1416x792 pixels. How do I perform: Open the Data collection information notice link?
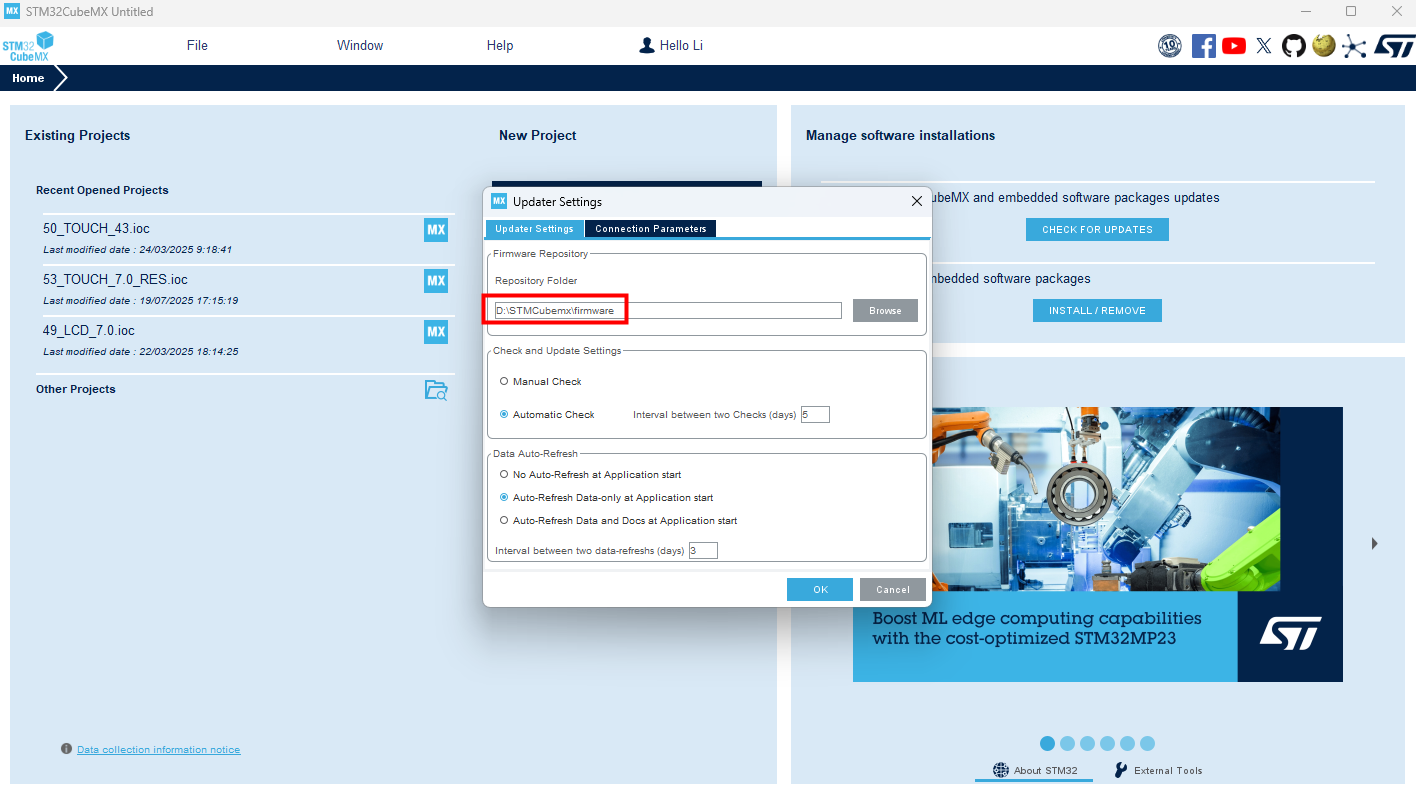pos(158,750)
